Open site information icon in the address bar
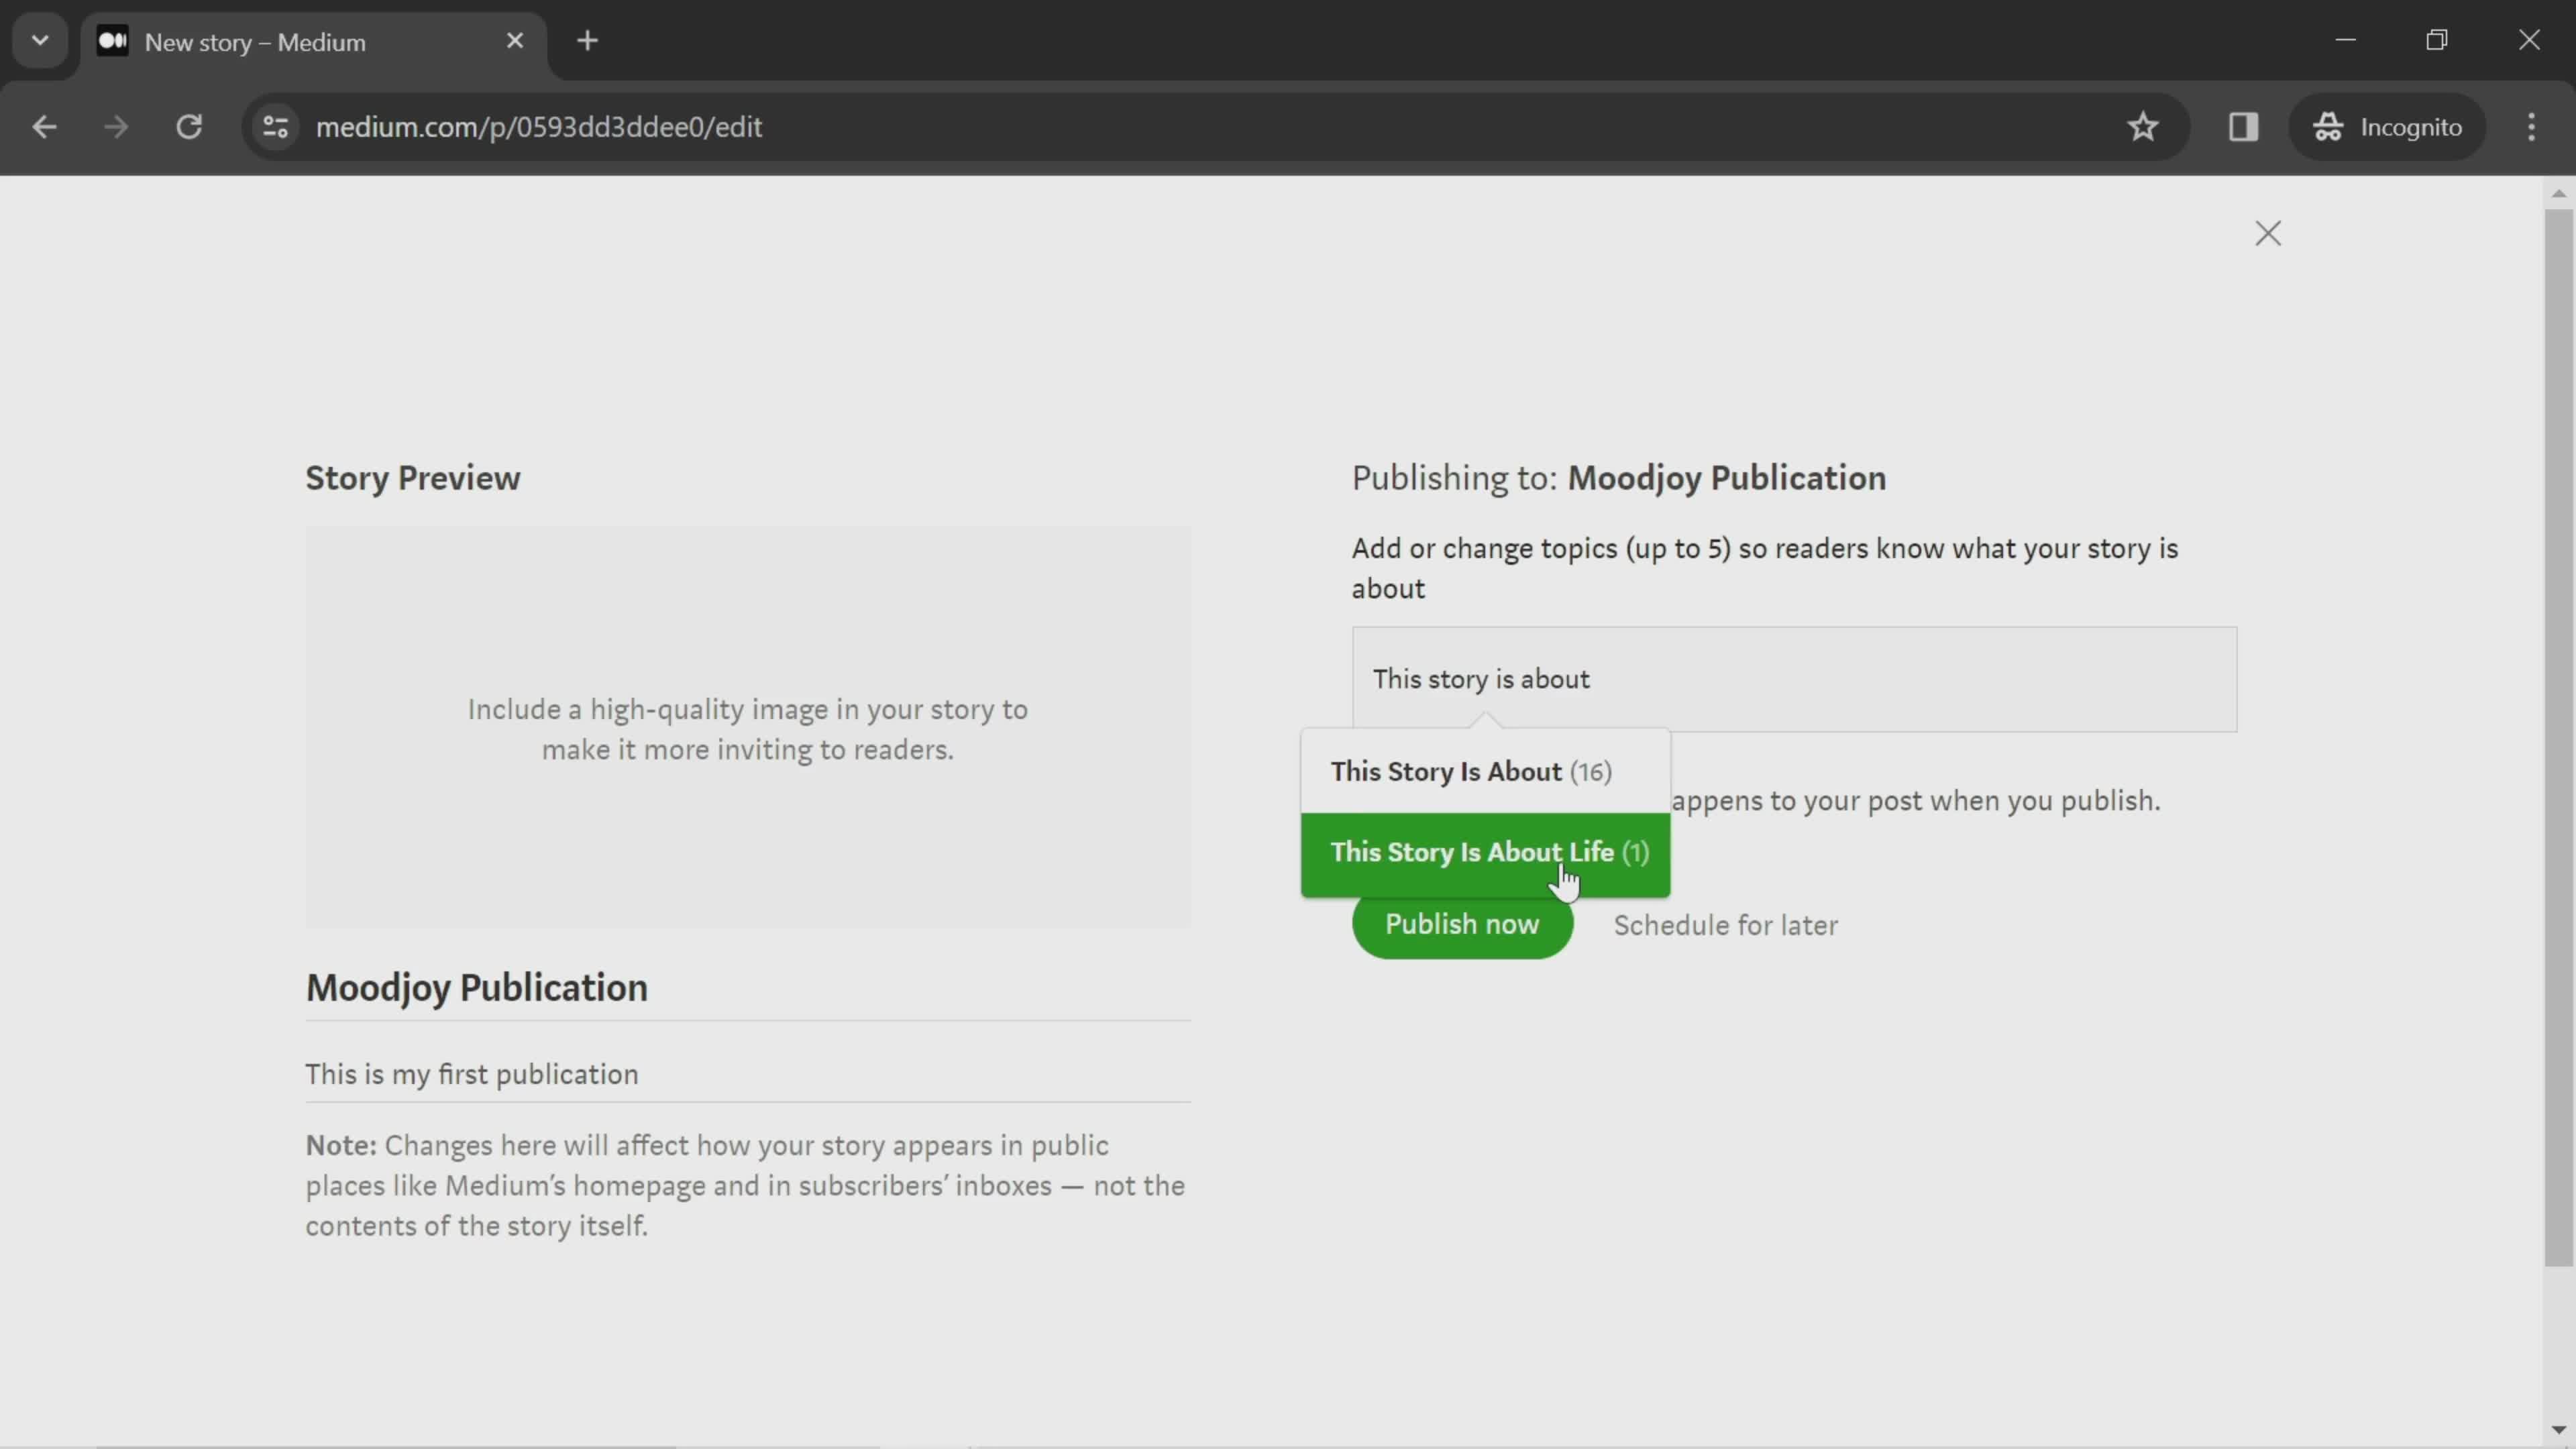 [276, 127]
